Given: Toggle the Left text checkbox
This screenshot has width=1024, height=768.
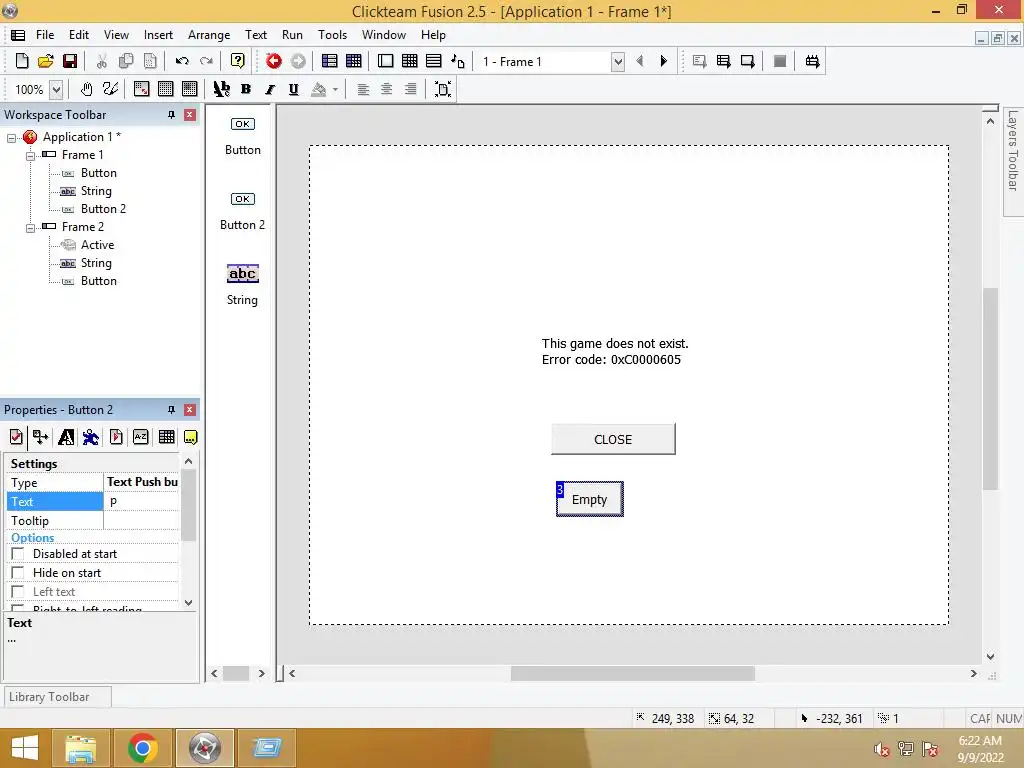Looking at the screenshot, I should tap(18, 592).
